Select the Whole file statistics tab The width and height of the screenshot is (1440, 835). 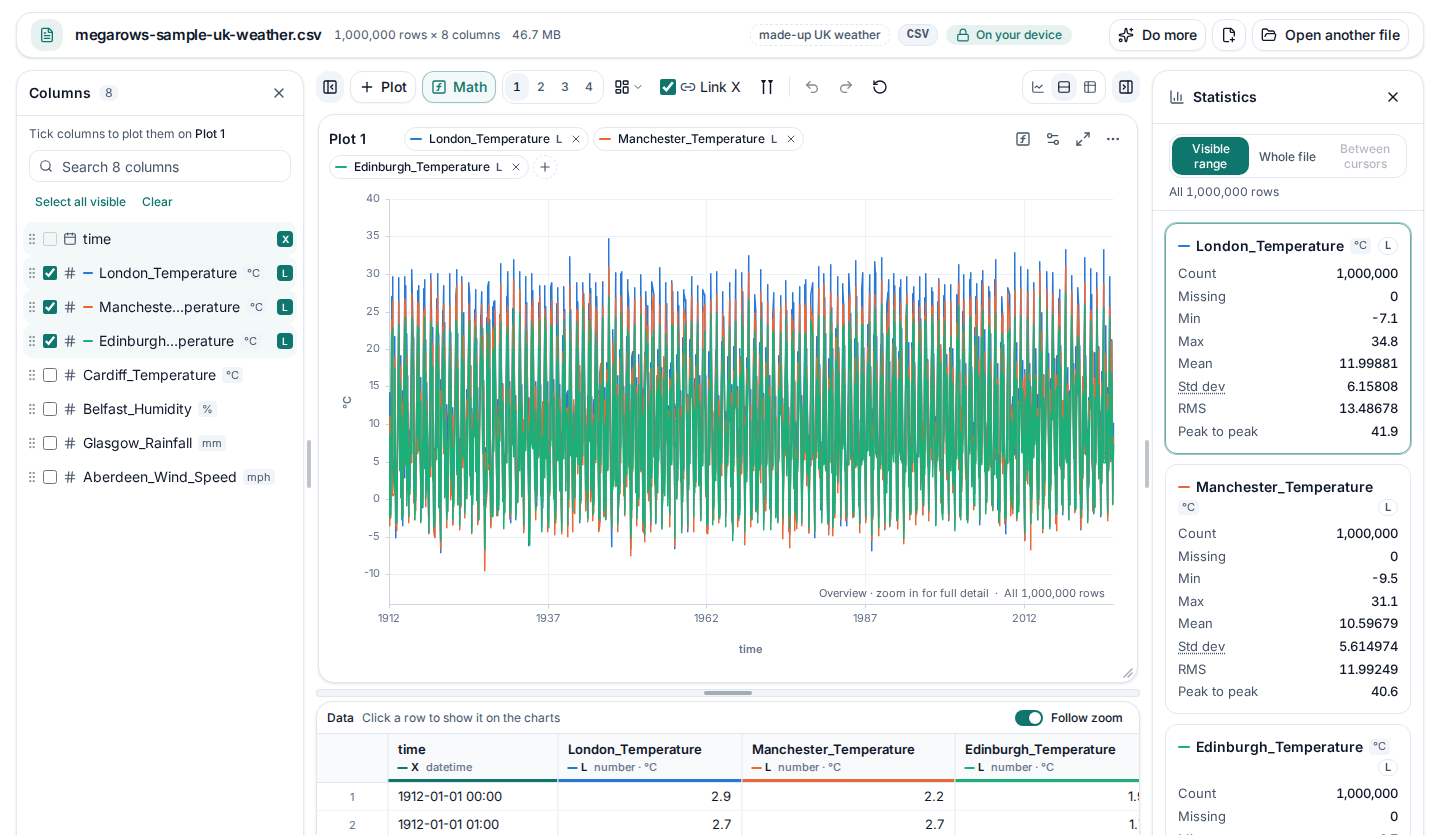point(1287,157)
